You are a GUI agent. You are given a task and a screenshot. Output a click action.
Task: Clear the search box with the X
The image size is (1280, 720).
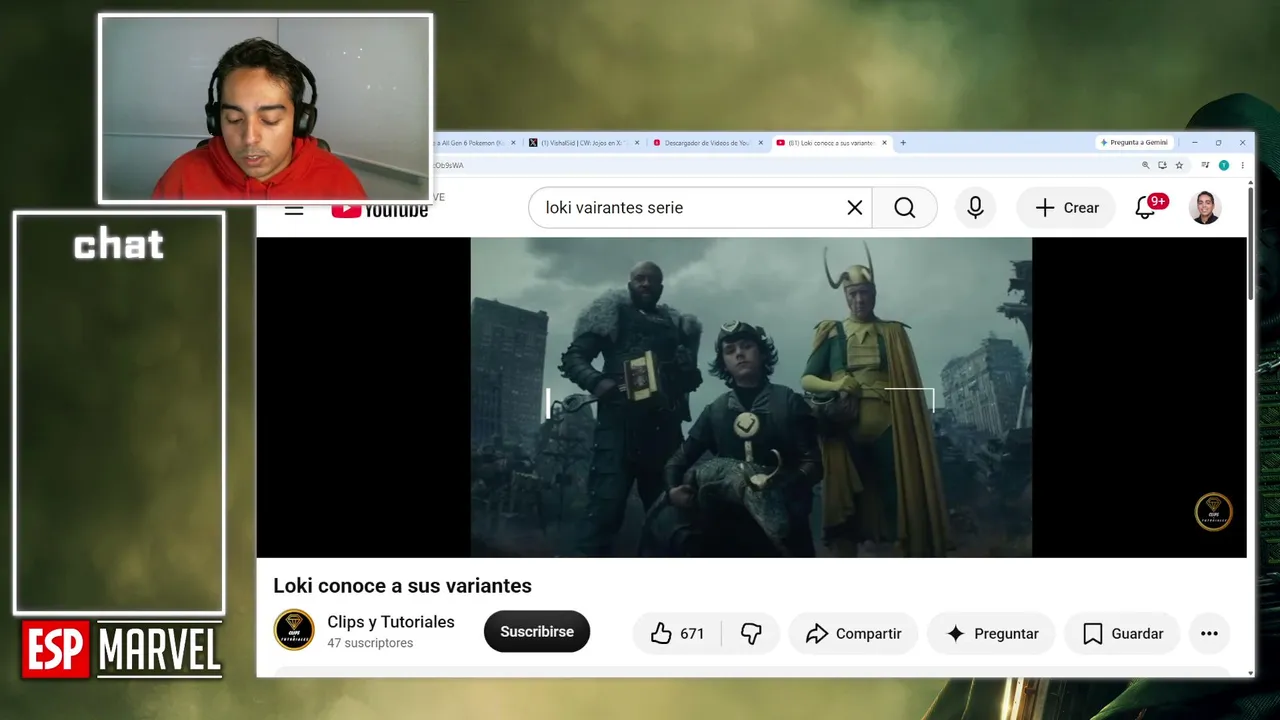[855, 208]
